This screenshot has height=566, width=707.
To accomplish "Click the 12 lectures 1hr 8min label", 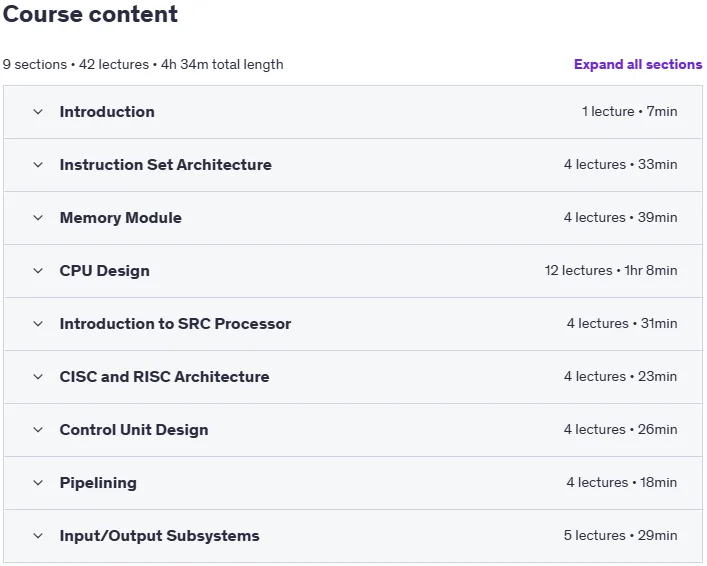I will [611, 271].
